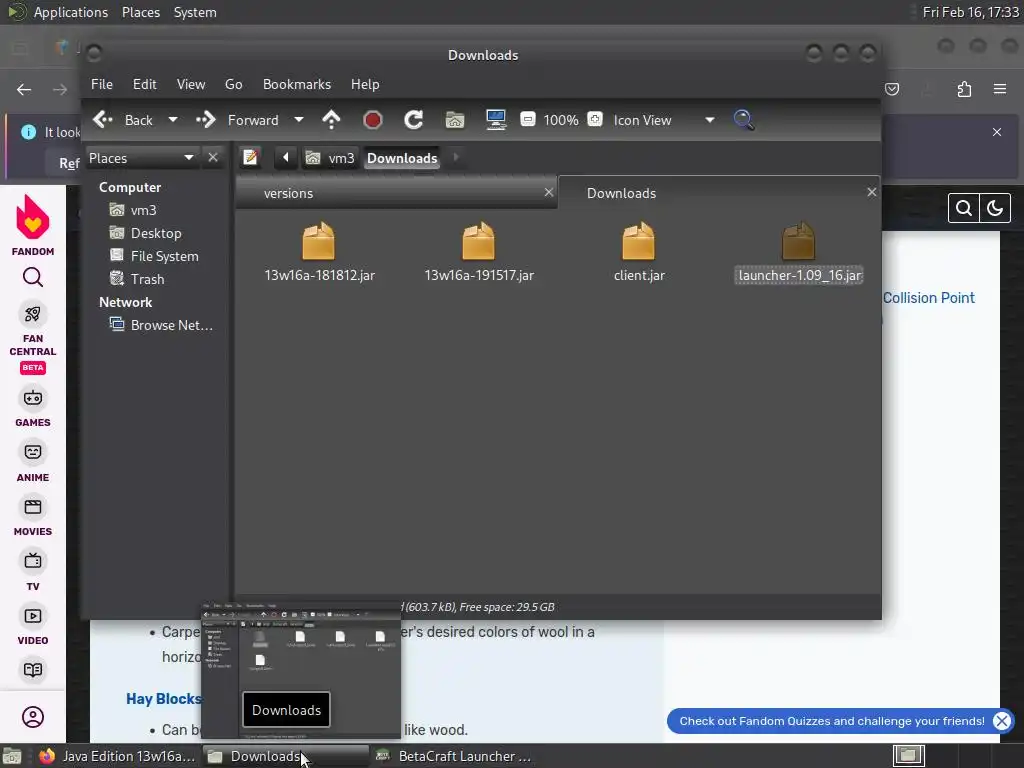Close the versions tab
Screen dimensions: 1024x768
point(549,192)
